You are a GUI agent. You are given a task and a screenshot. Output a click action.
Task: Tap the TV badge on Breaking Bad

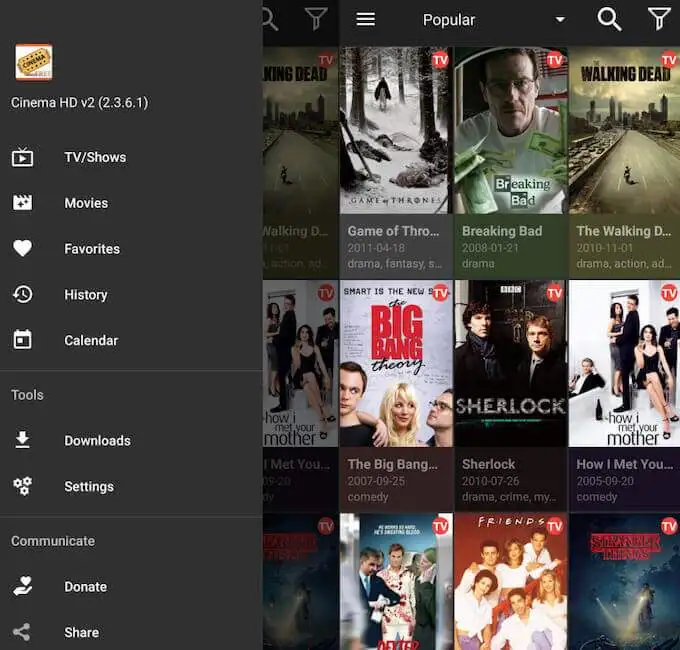[555, 60]
